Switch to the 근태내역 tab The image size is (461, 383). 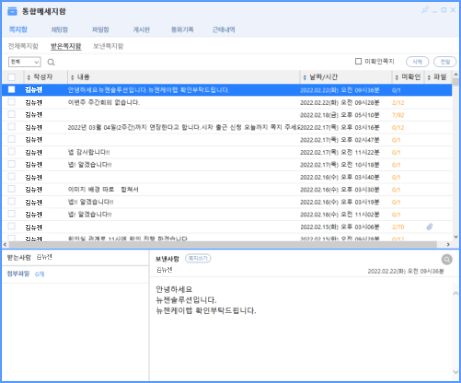click(x=224, y=29)
